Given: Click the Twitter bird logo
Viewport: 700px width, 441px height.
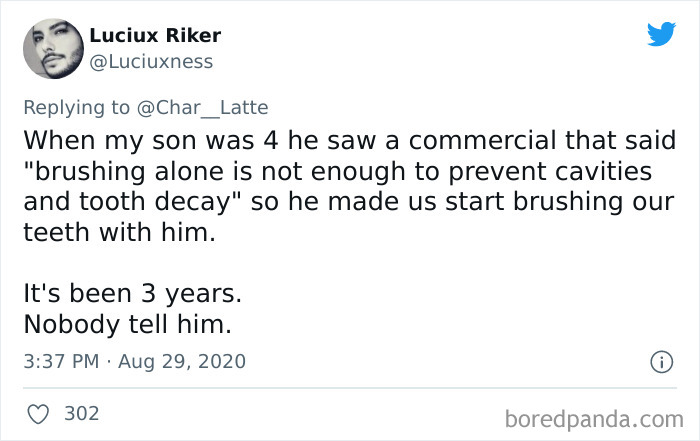Looking at the screenshot, I should [x=661, y=35].
